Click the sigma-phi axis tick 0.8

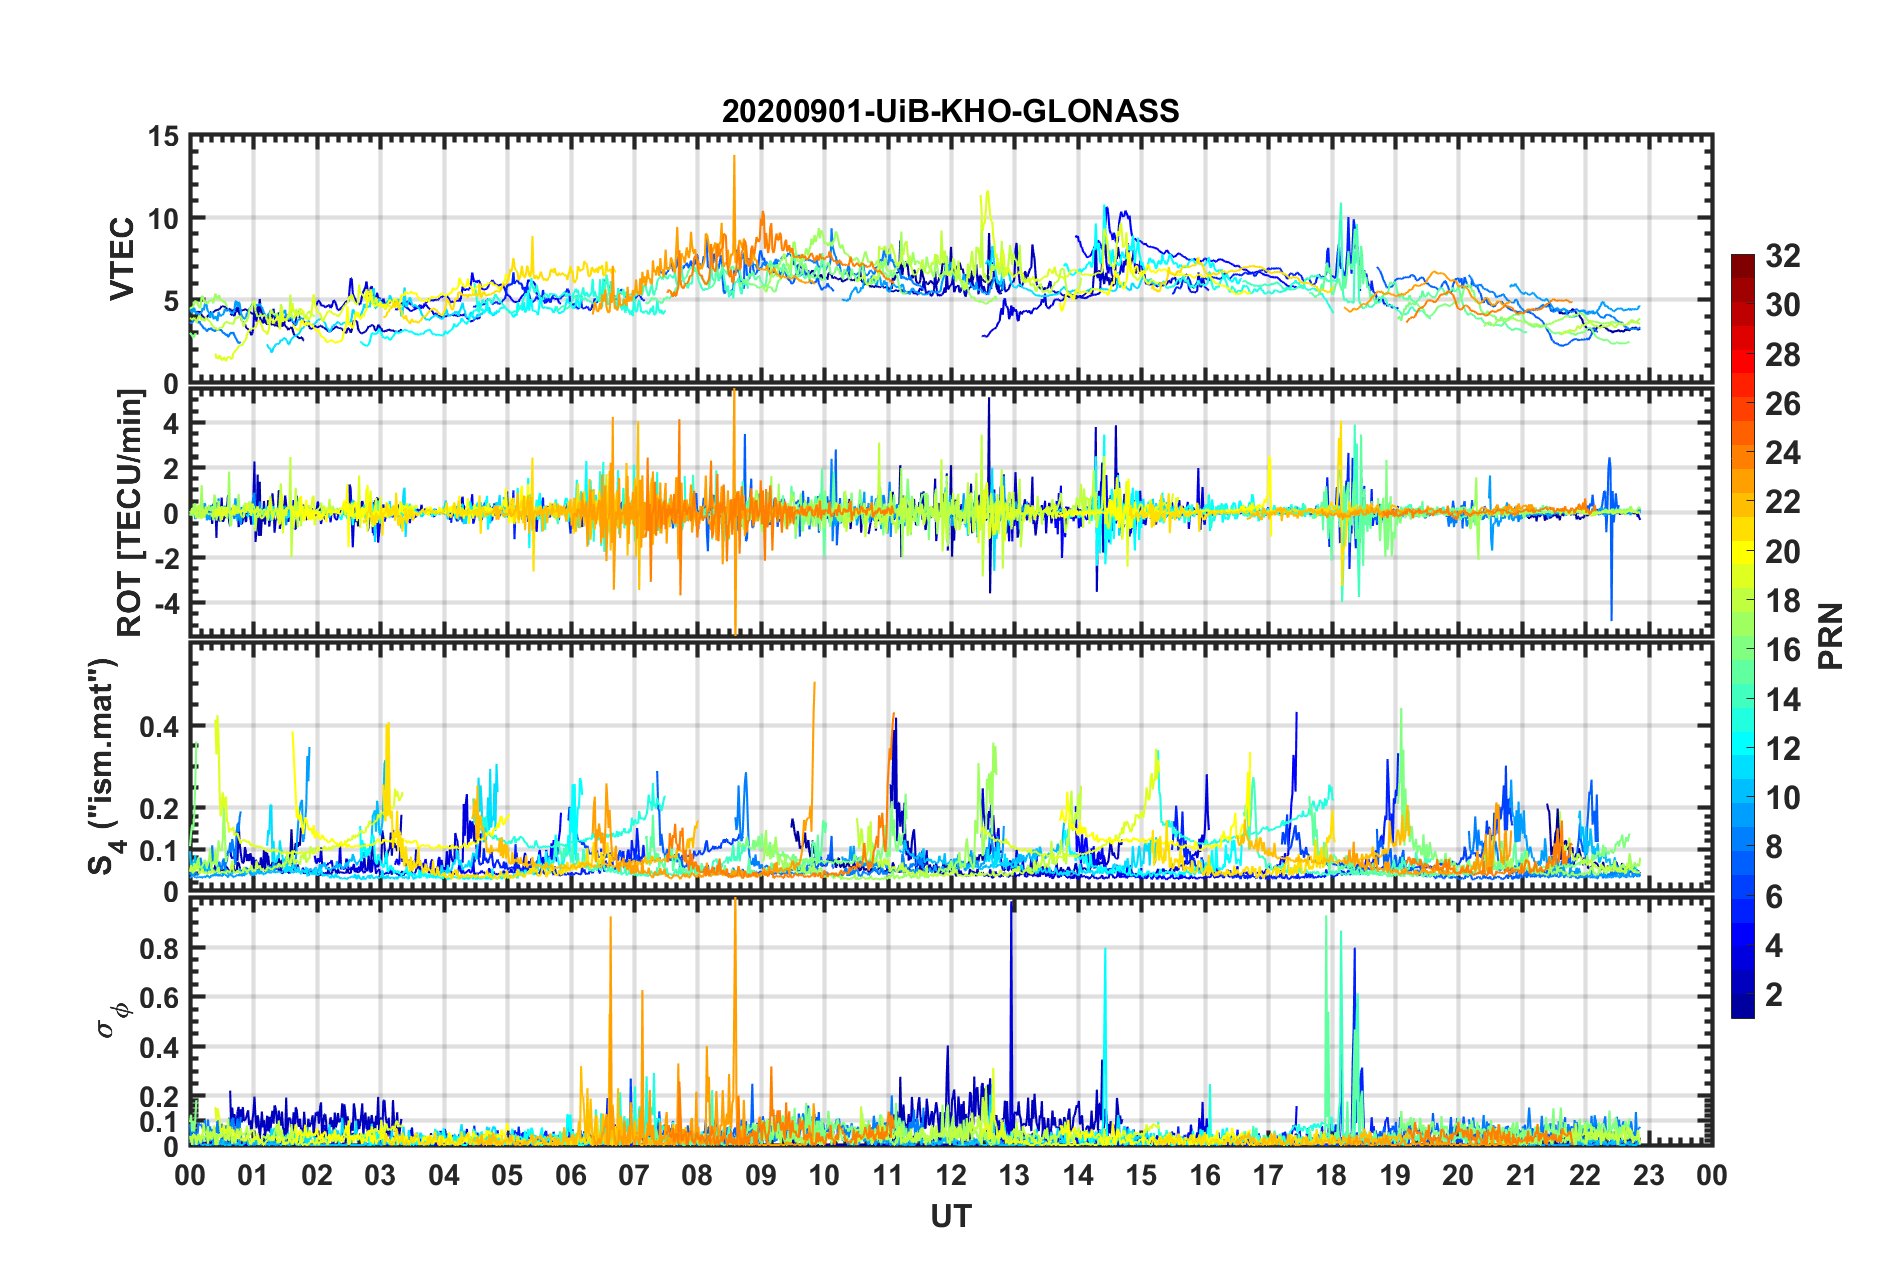pos(160,948)
